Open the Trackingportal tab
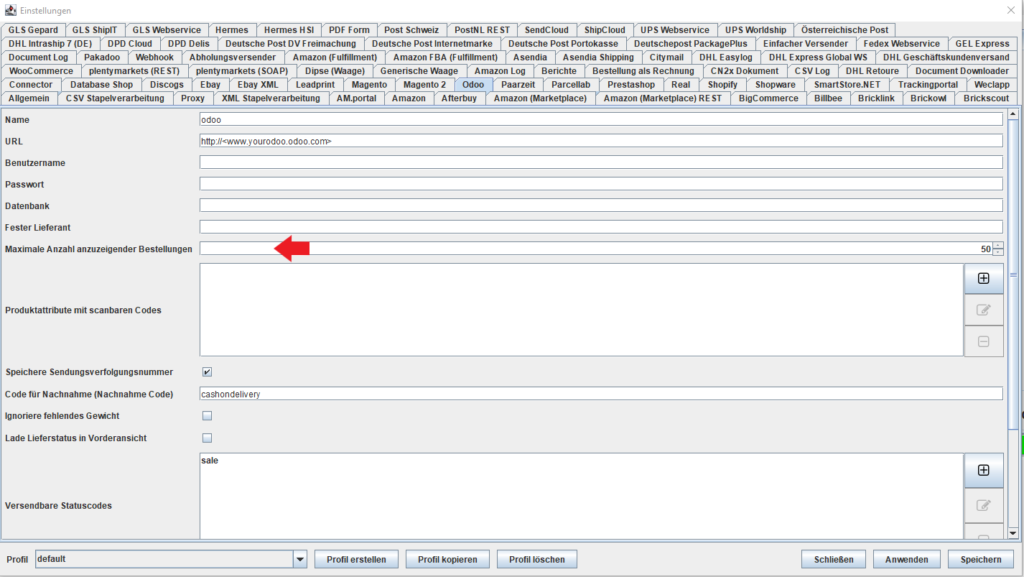Image resolution: width=1024 pixels, height=577 pixels. [927, 85]
